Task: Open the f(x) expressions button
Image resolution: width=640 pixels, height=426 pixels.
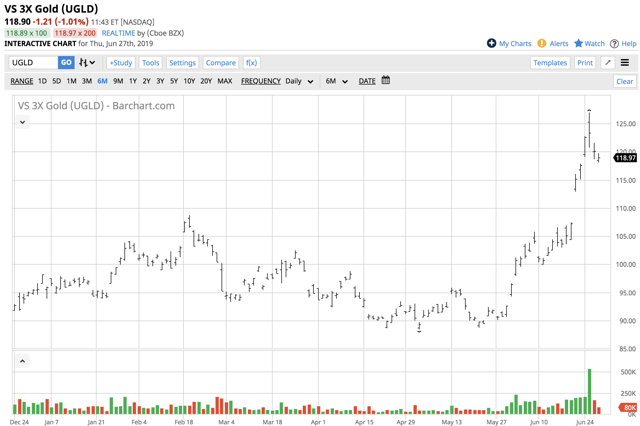Action: (x=251, y=62)
